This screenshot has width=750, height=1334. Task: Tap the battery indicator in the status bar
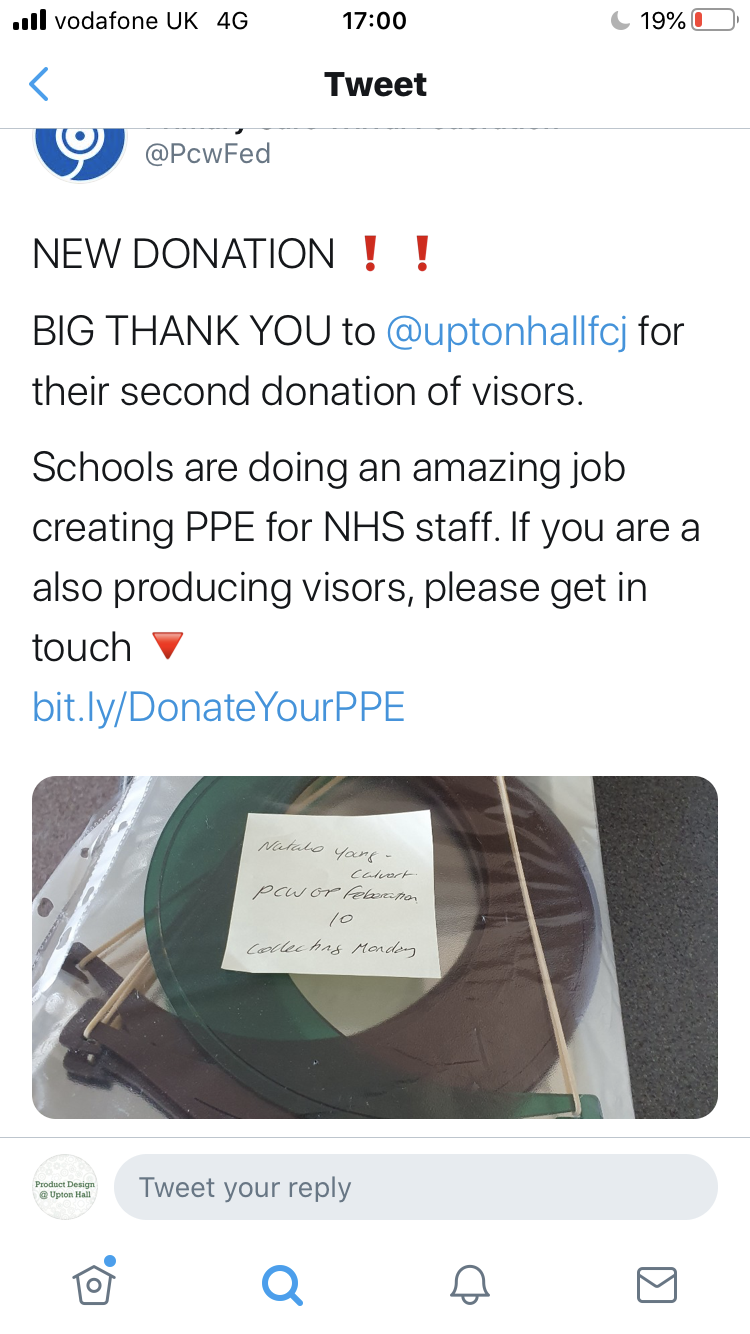[x=714, y=20]
